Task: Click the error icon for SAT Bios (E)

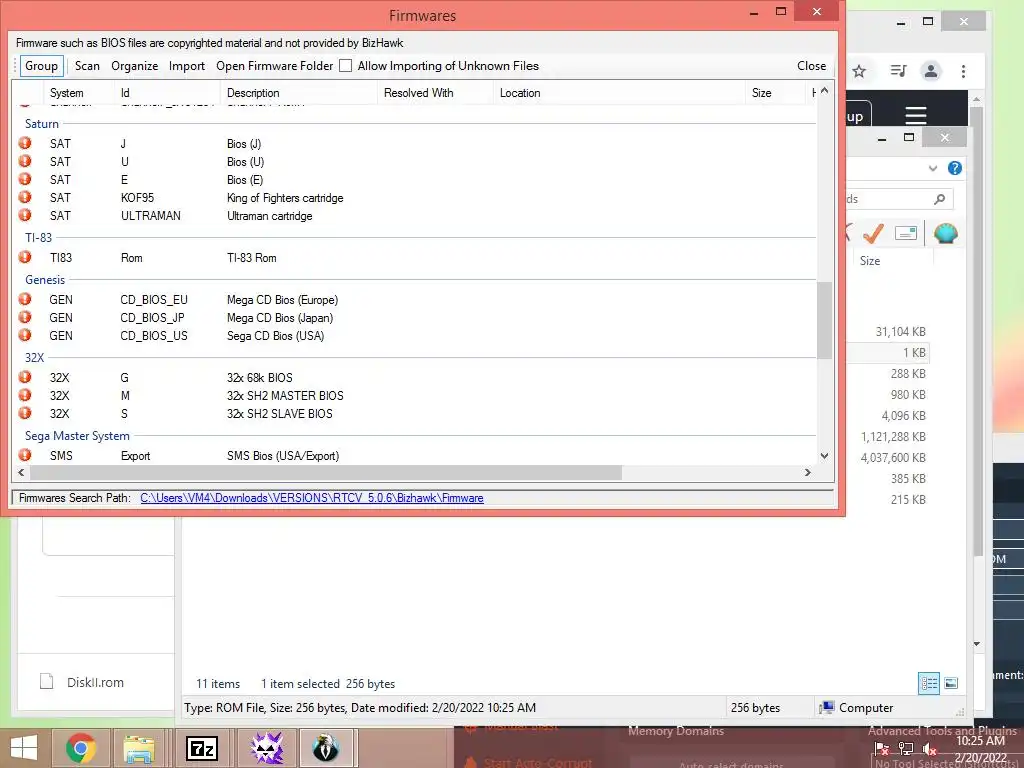Action: [x=25, y=179]
